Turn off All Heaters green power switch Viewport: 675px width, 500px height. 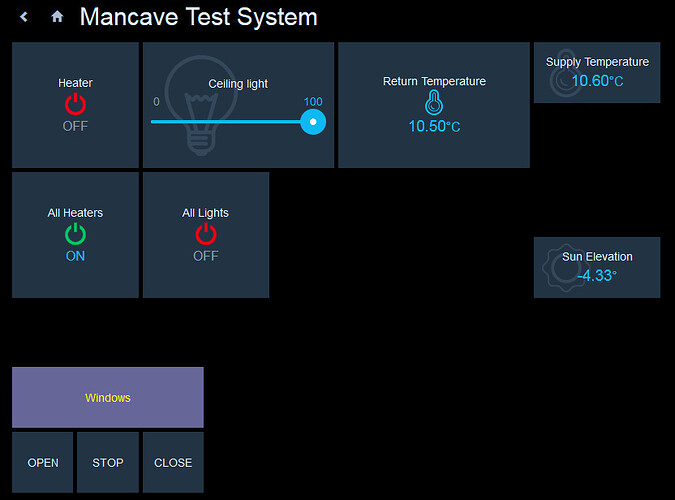[75, 234]
